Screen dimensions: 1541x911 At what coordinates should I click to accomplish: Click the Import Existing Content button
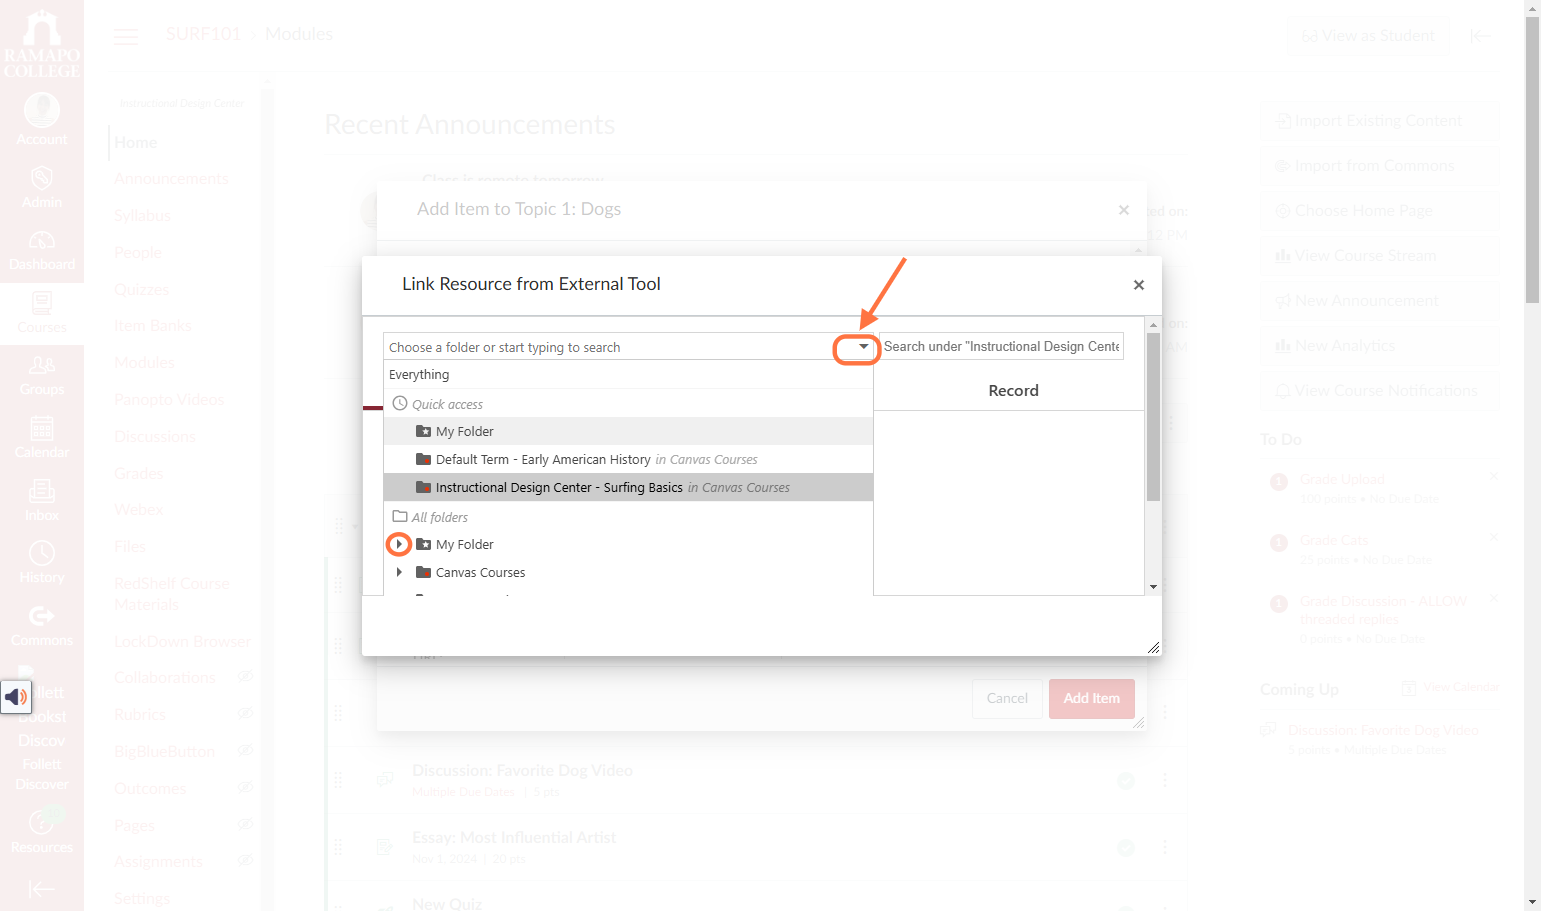[x=1379, y=121]
